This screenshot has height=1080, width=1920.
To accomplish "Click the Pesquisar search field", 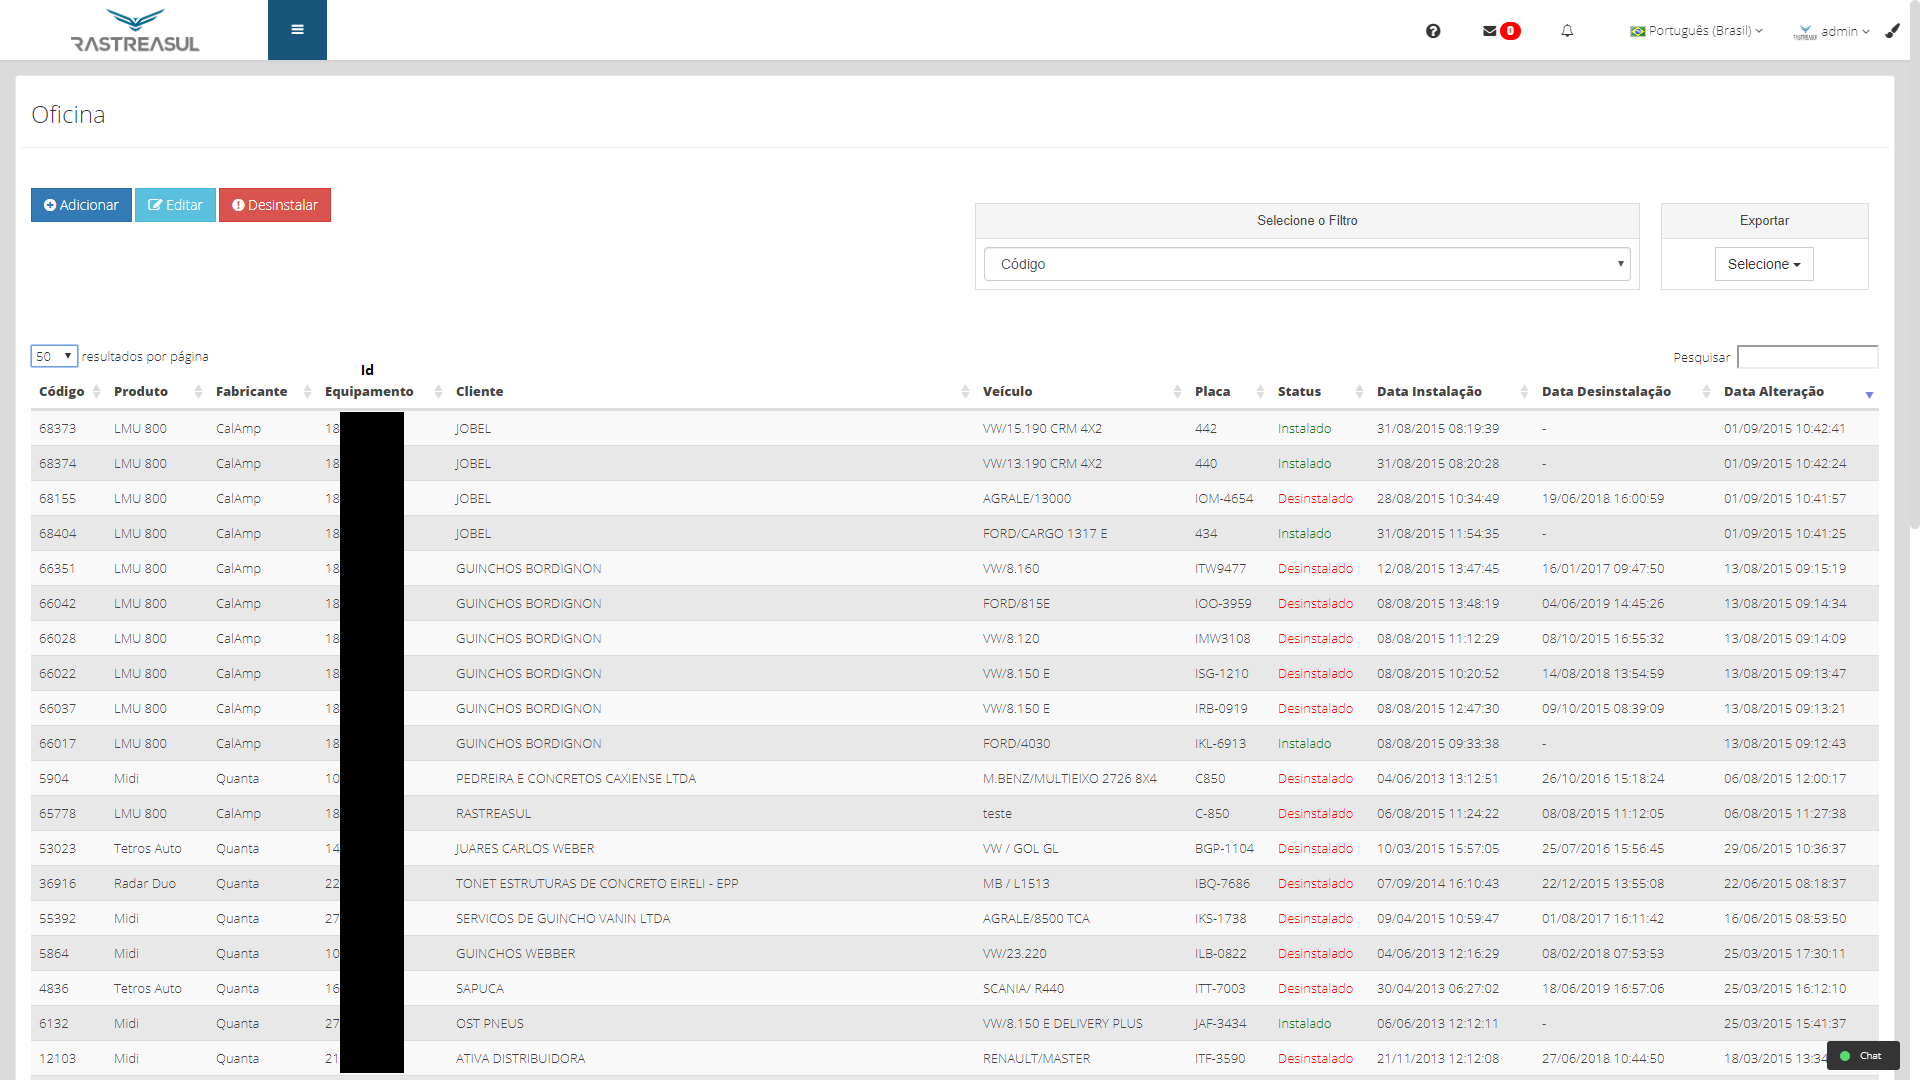I will tap(1807, 357).
